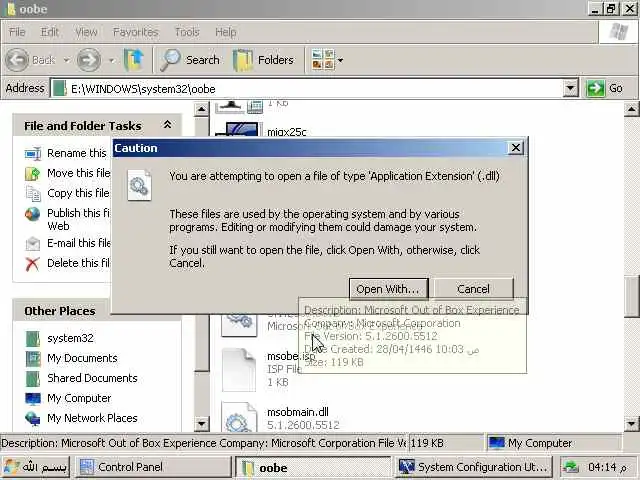Open system32 in Other Places
This screenshot has height=480, width=640.
70,338
